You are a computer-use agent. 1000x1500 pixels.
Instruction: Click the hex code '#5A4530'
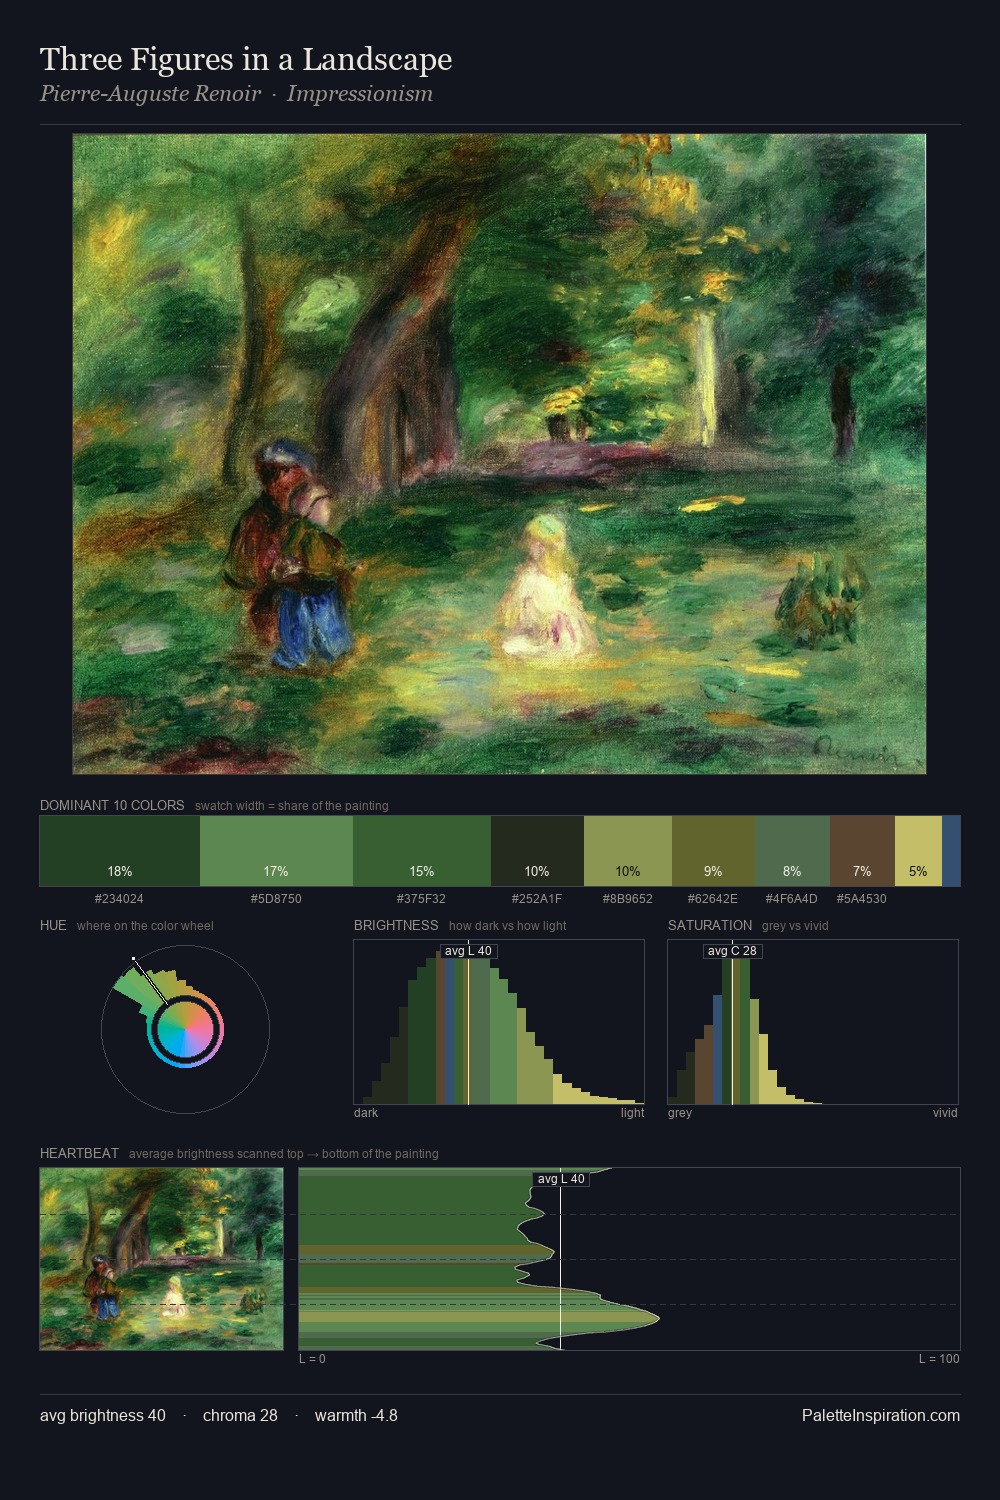point(862,899)
